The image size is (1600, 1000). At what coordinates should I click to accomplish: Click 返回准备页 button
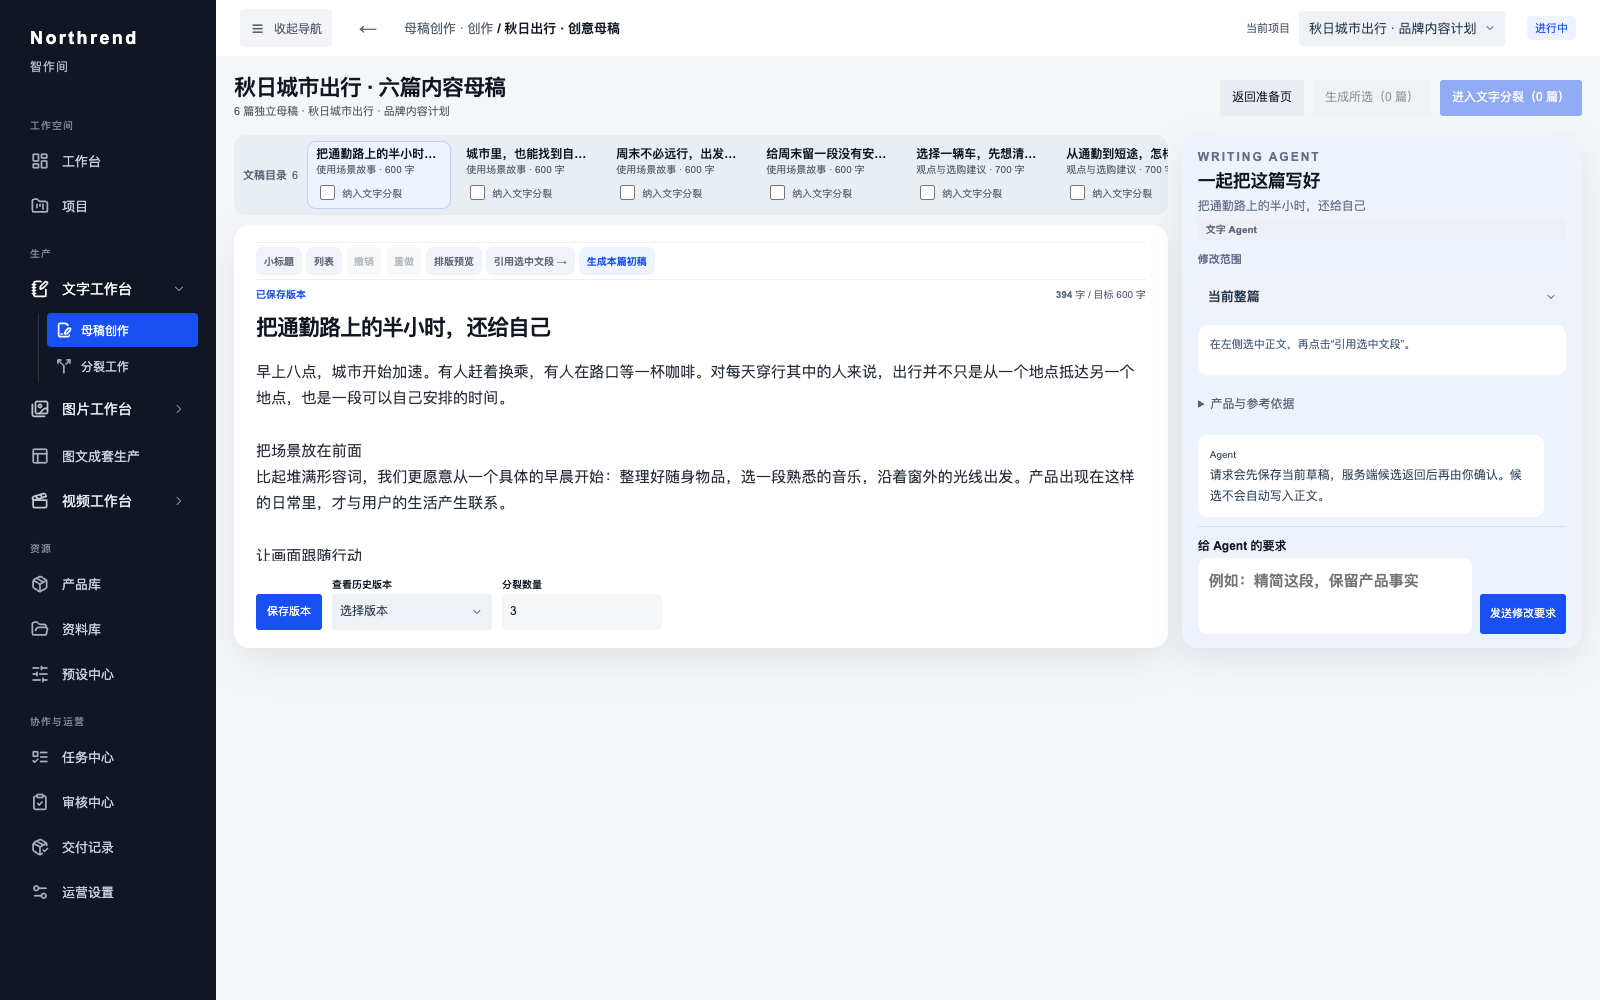click(1262, 98)
